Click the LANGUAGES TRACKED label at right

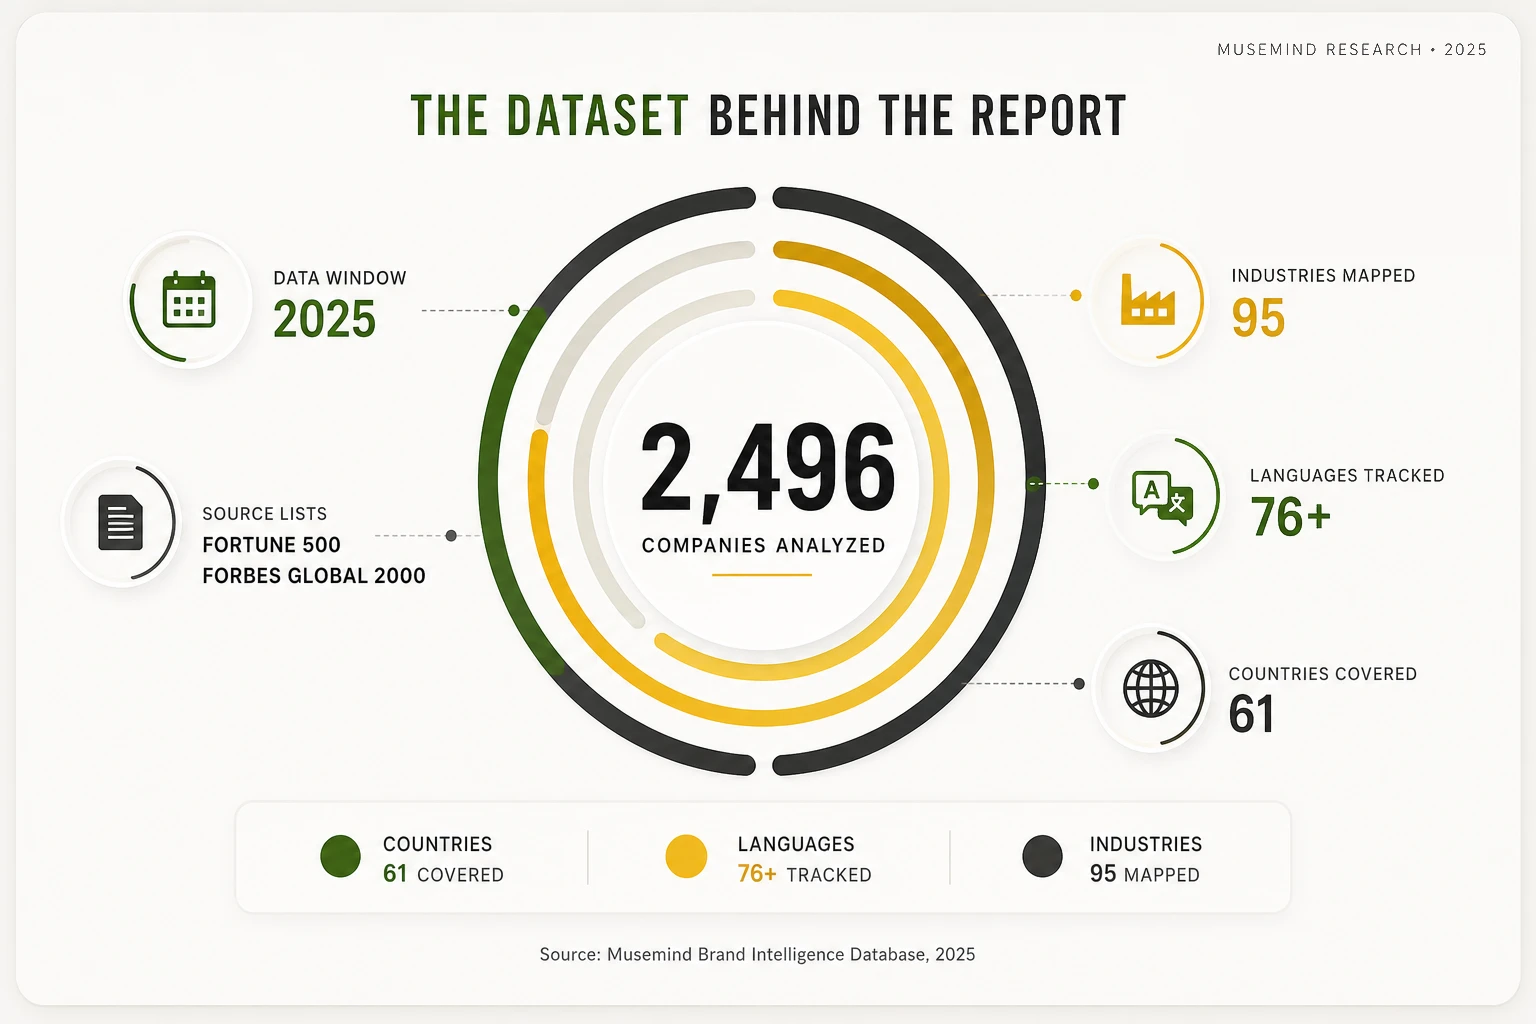tap(1347, 476)
